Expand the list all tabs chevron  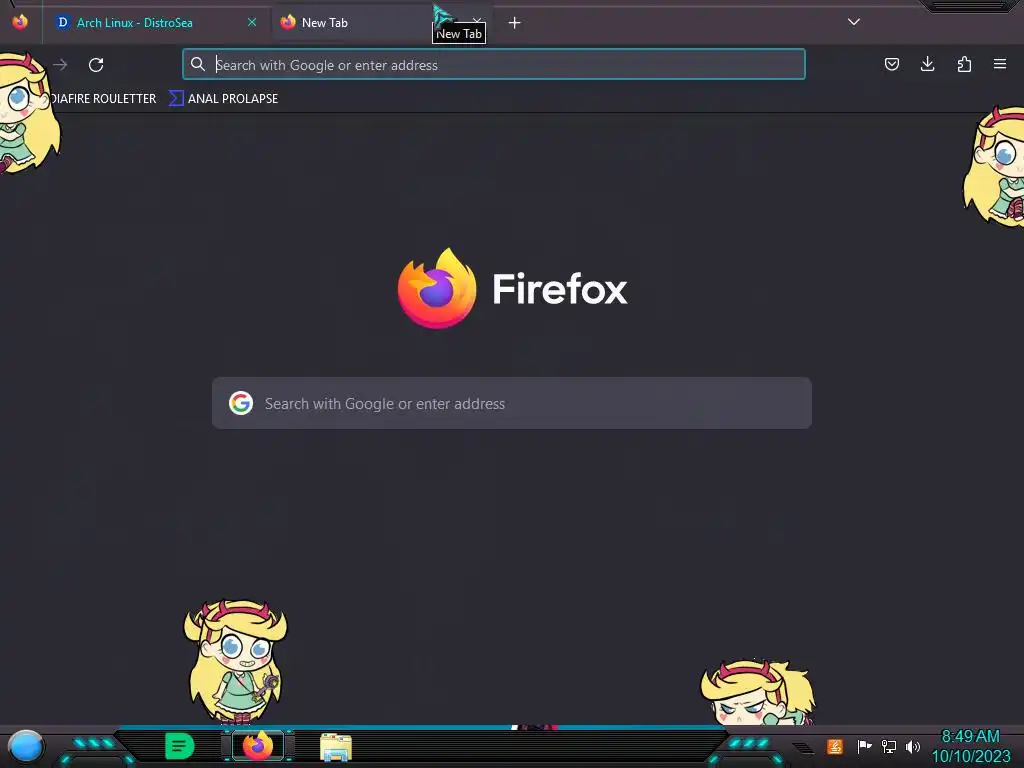coord(854,22)
